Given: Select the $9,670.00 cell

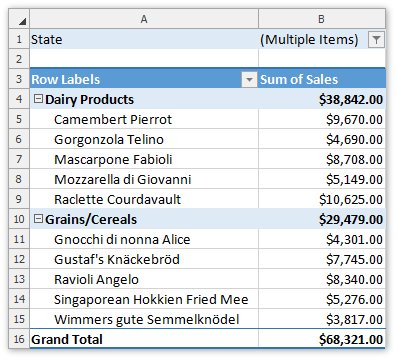Looking at the screenshot, I should 322,119.
